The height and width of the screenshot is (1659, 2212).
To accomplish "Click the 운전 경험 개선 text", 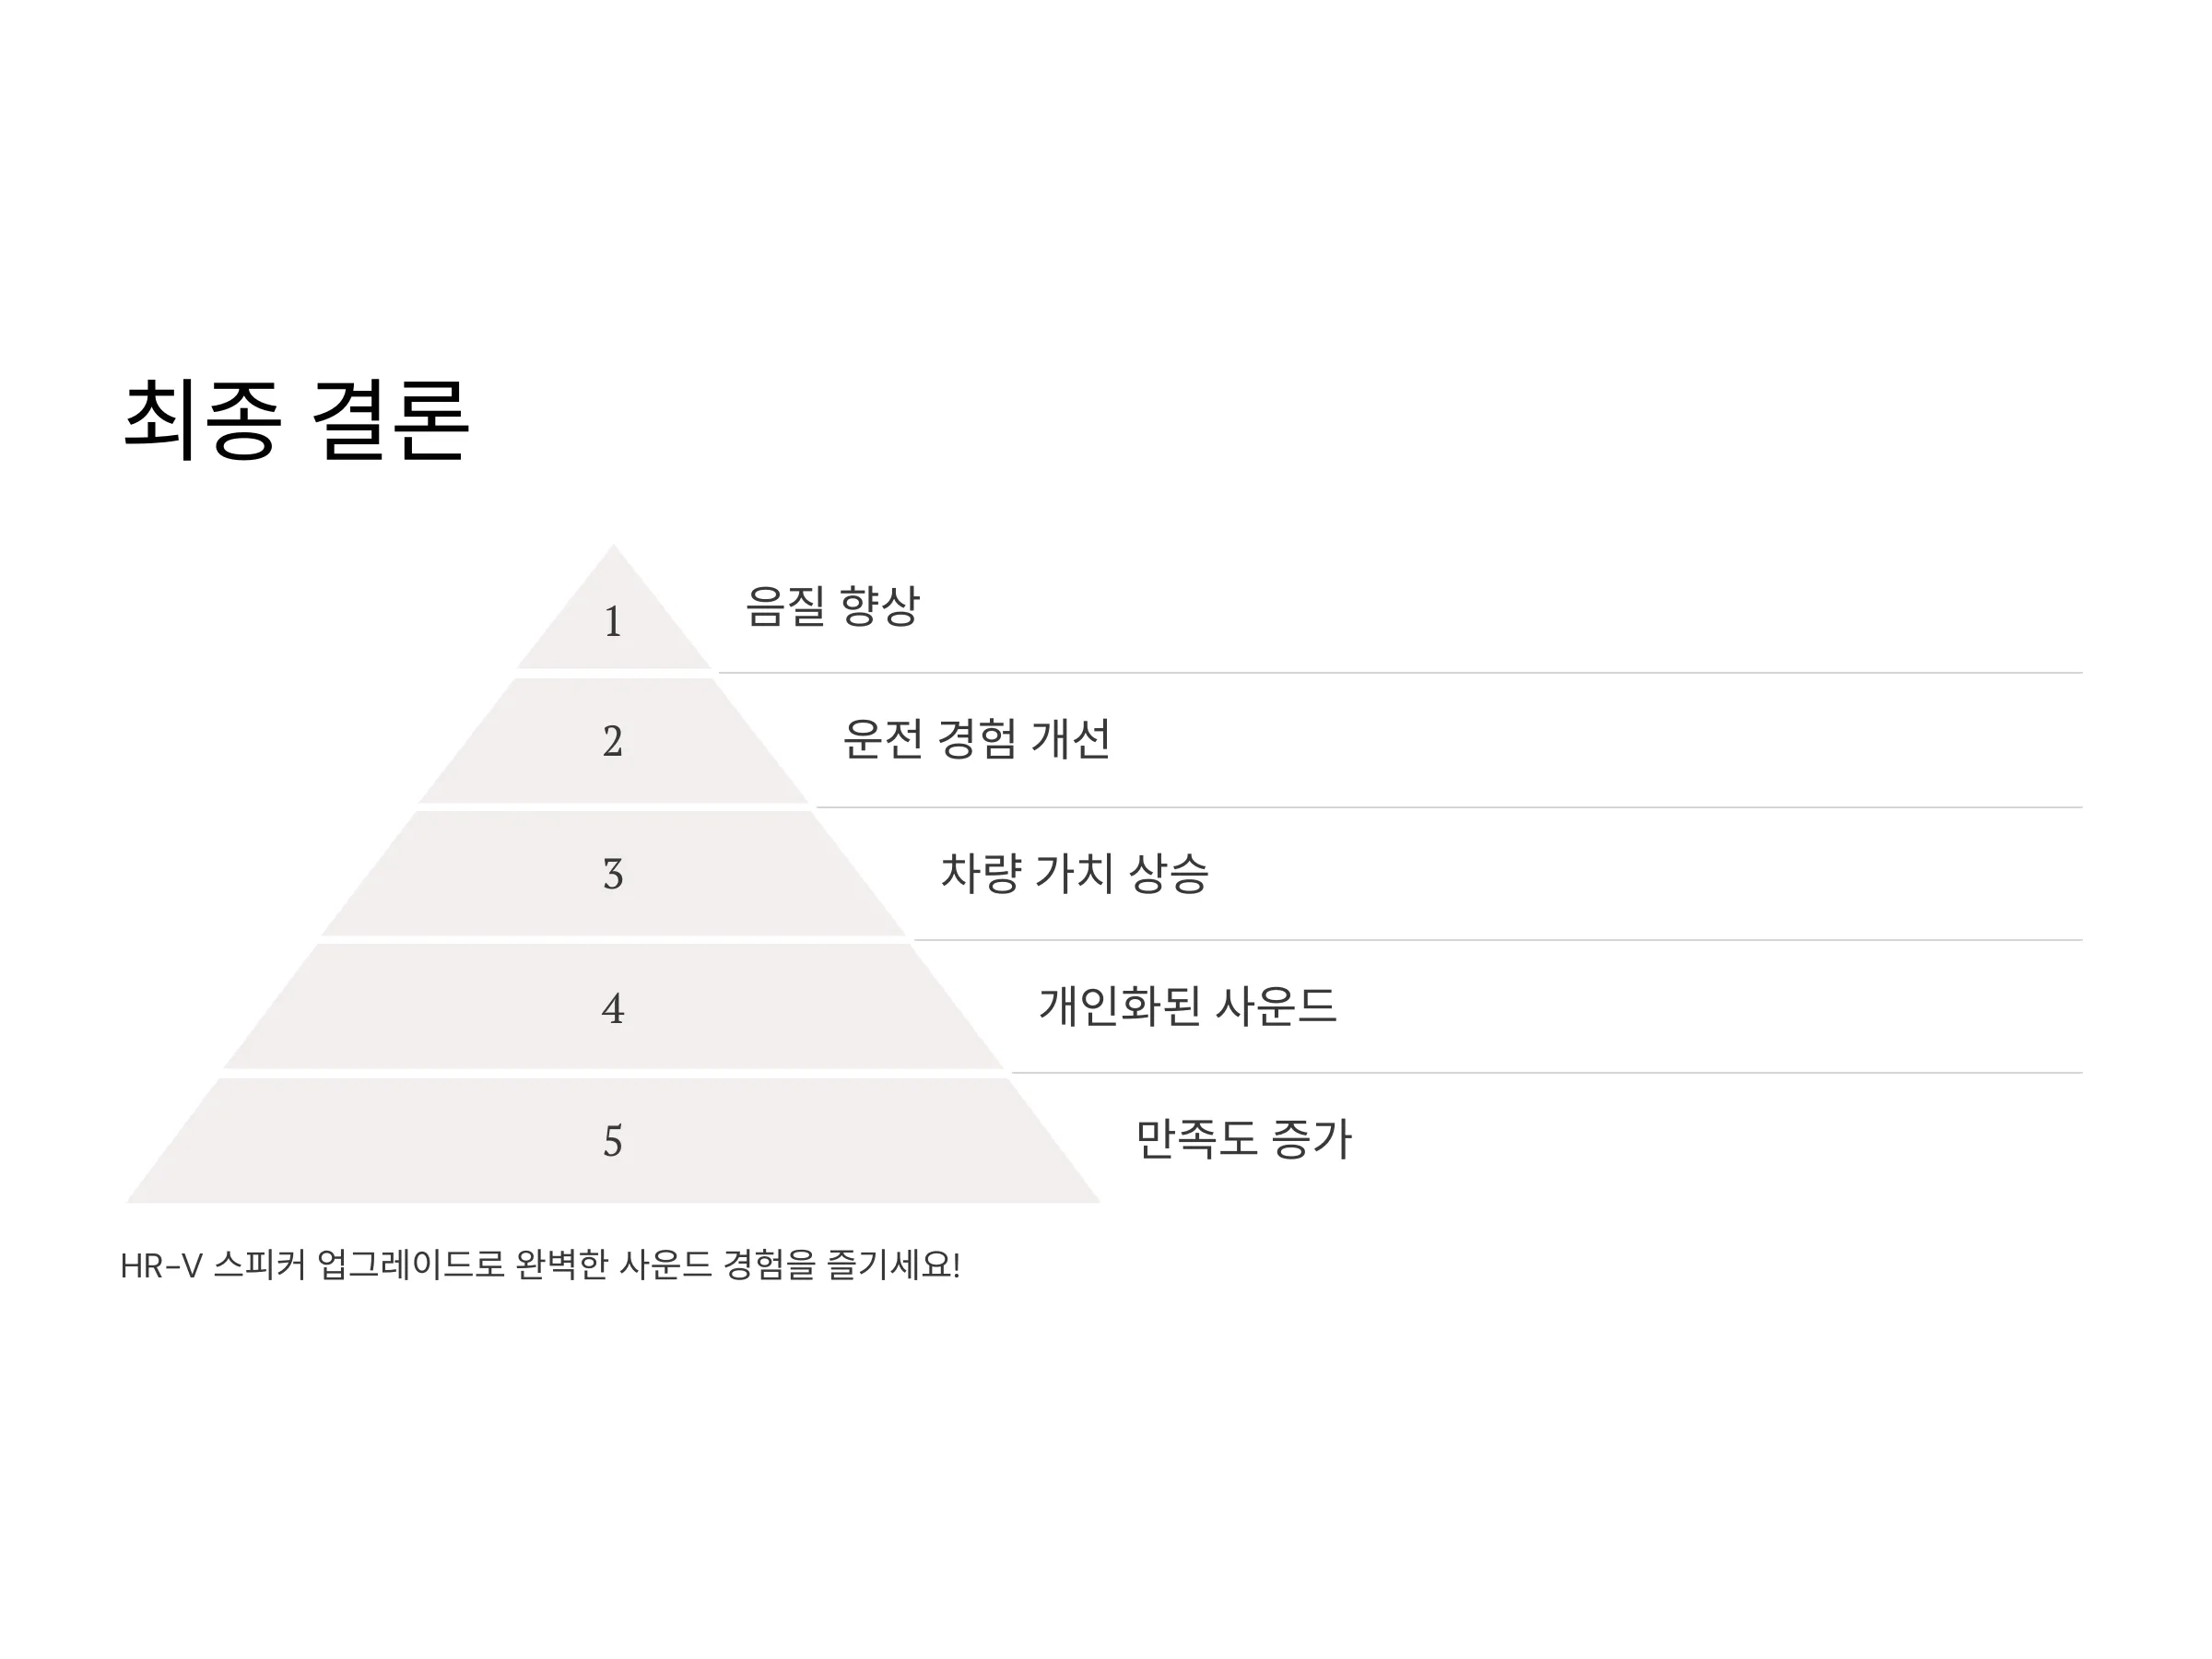I will click(x=976, y=740).
